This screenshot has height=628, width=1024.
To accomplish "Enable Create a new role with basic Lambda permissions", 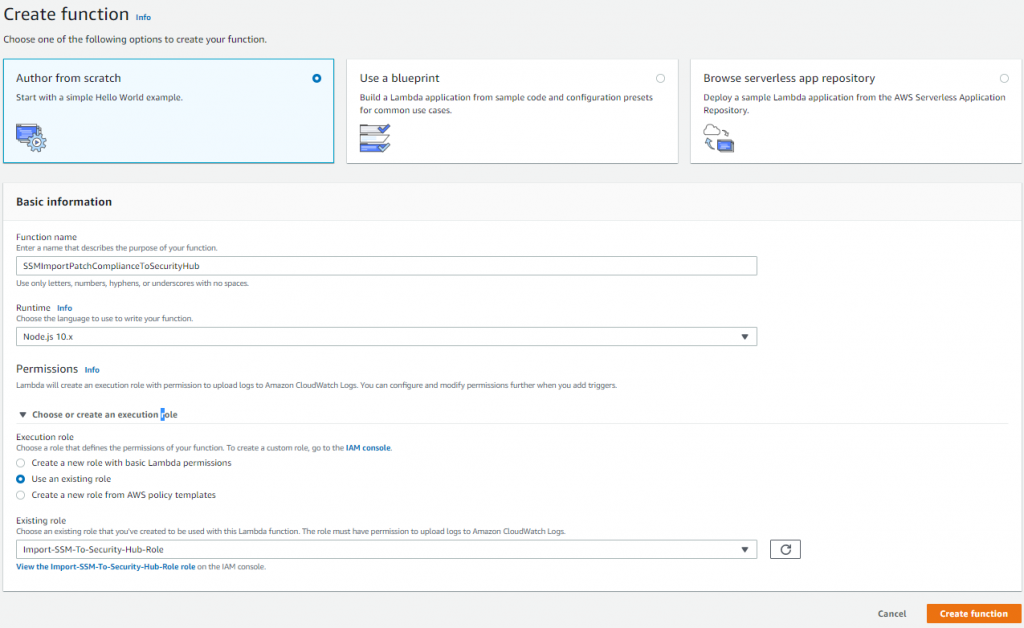I will point(21,463).
